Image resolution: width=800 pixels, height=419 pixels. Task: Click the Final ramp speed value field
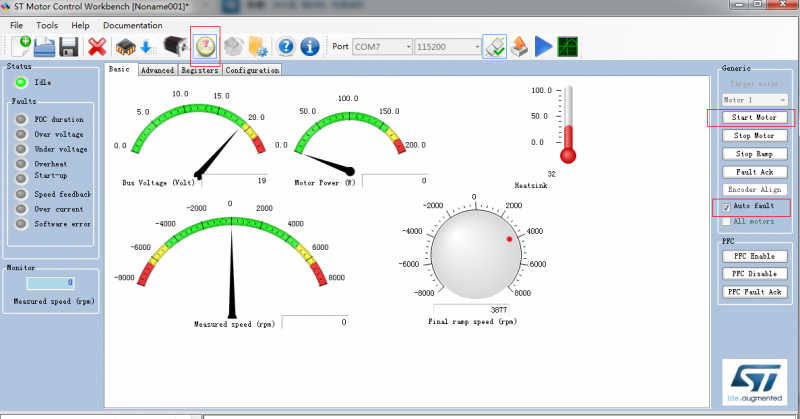point(471,310)
